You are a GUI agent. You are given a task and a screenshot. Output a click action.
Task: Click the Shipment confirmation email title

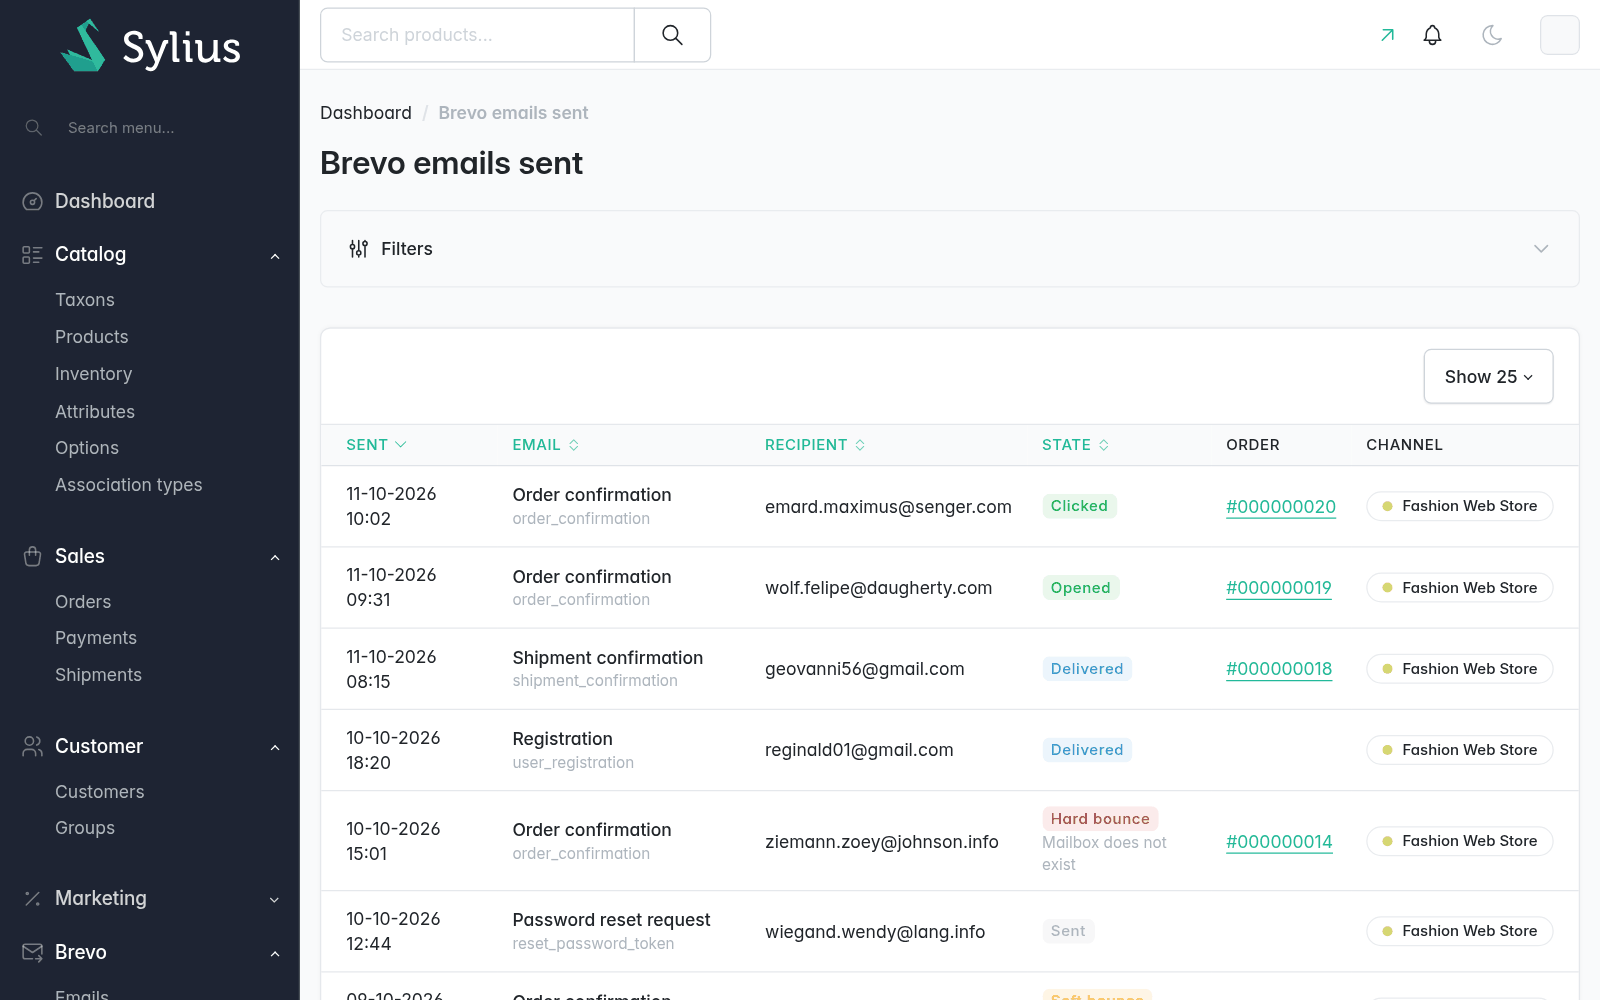coord(607,658)
